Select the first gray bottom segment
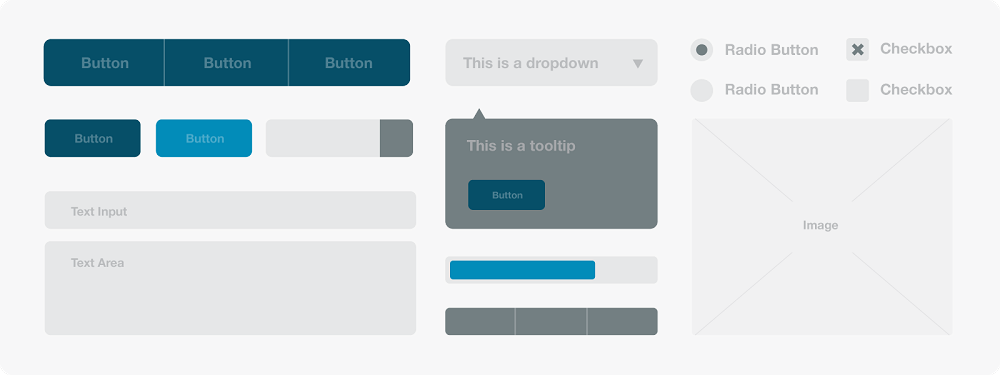Viewport: 1000px width, 375px height. [480, 321]
